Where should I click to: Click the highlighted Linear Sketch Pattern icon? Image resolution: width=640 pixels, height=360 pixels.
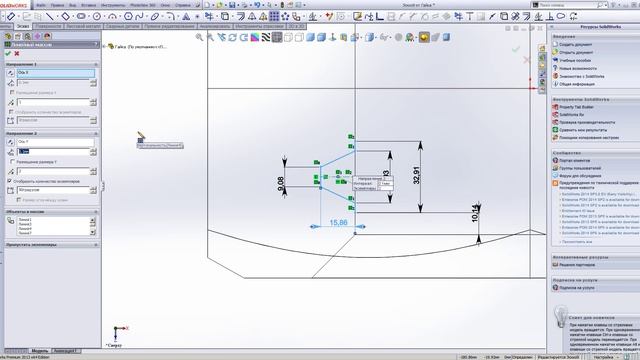coord(274,16)
